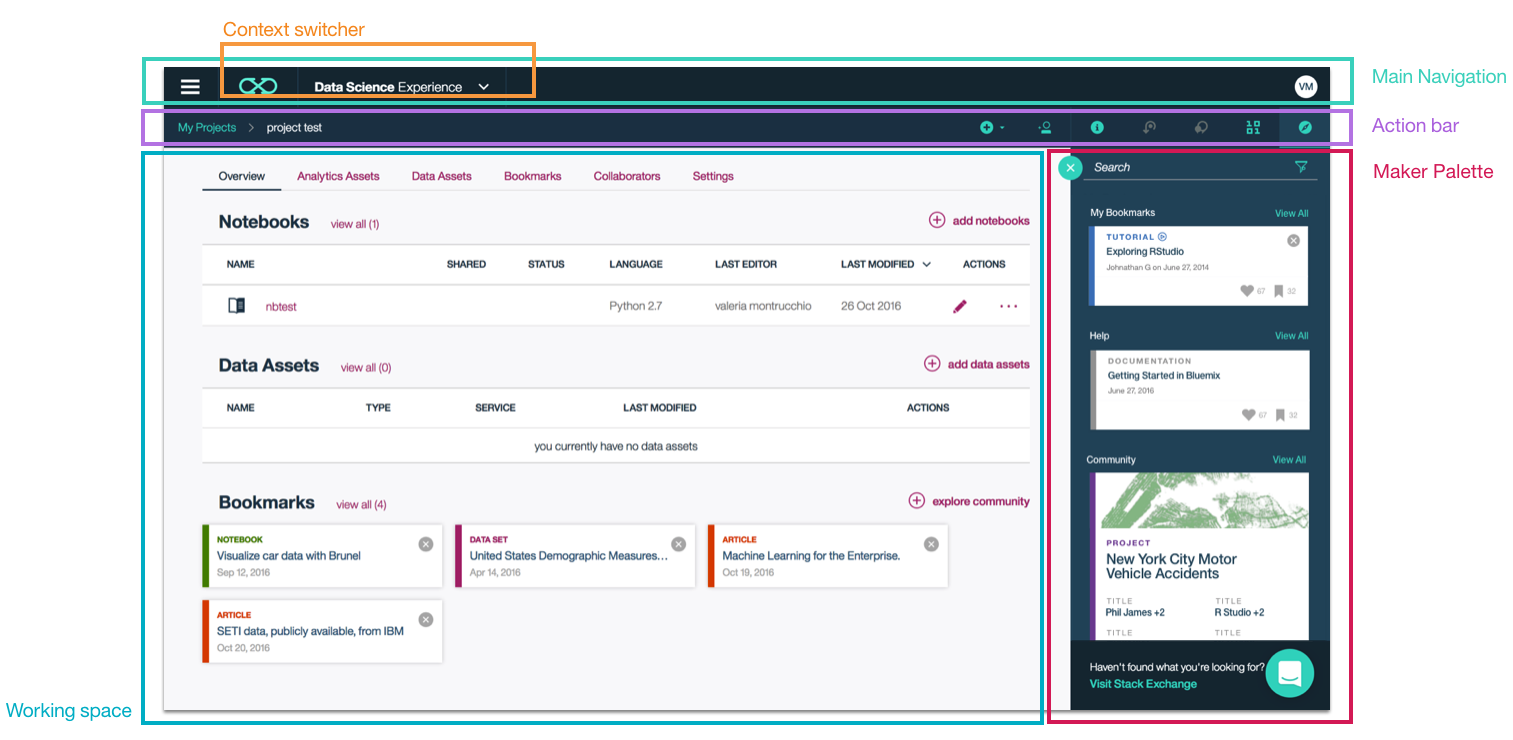Remove the SETI data bookmark
The width and height of the screenshot is (1513, 740).
[x=426, y=620]
